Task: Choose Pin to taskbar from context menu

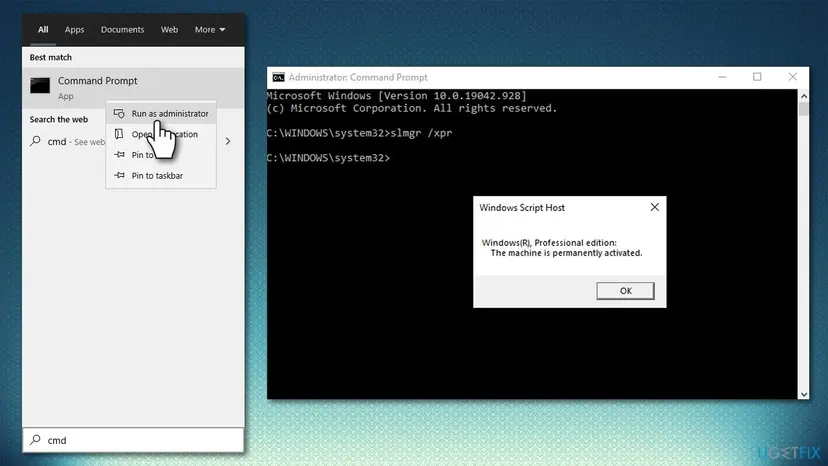Action: coord(161,175)
